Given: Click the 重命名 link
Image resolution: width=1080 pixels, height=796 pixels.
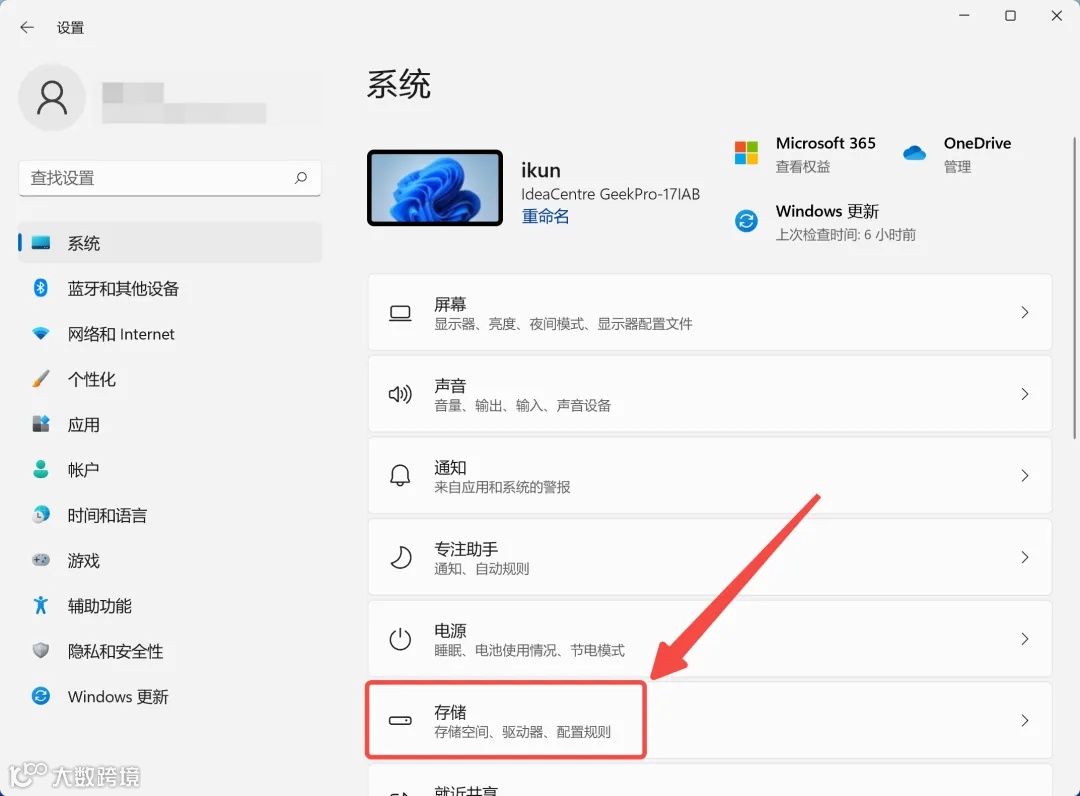Looking at the screenshot, I should pyautogui.click(x=545, y=216).
